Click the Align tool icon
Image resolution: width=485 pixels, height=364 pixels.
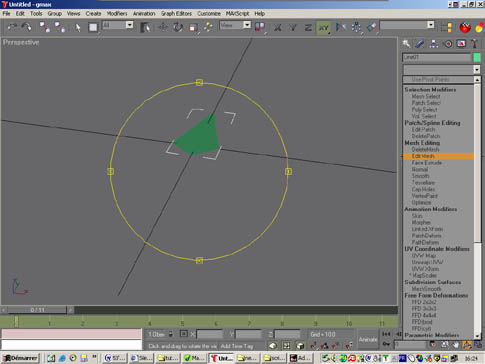point(371,27)
